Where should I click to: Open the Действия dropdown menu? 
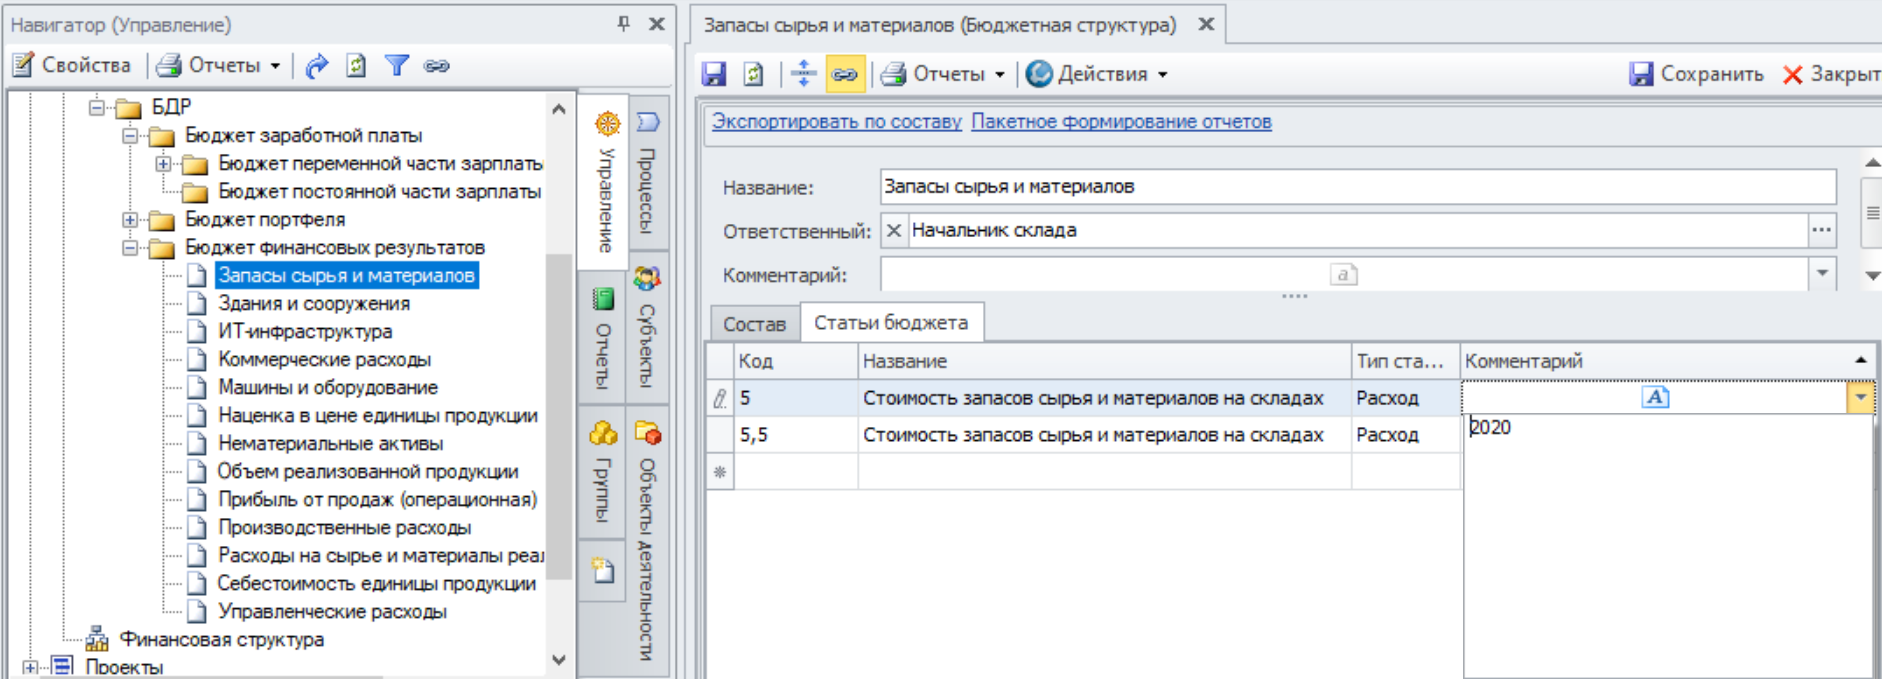click(x=1097, y=74)
